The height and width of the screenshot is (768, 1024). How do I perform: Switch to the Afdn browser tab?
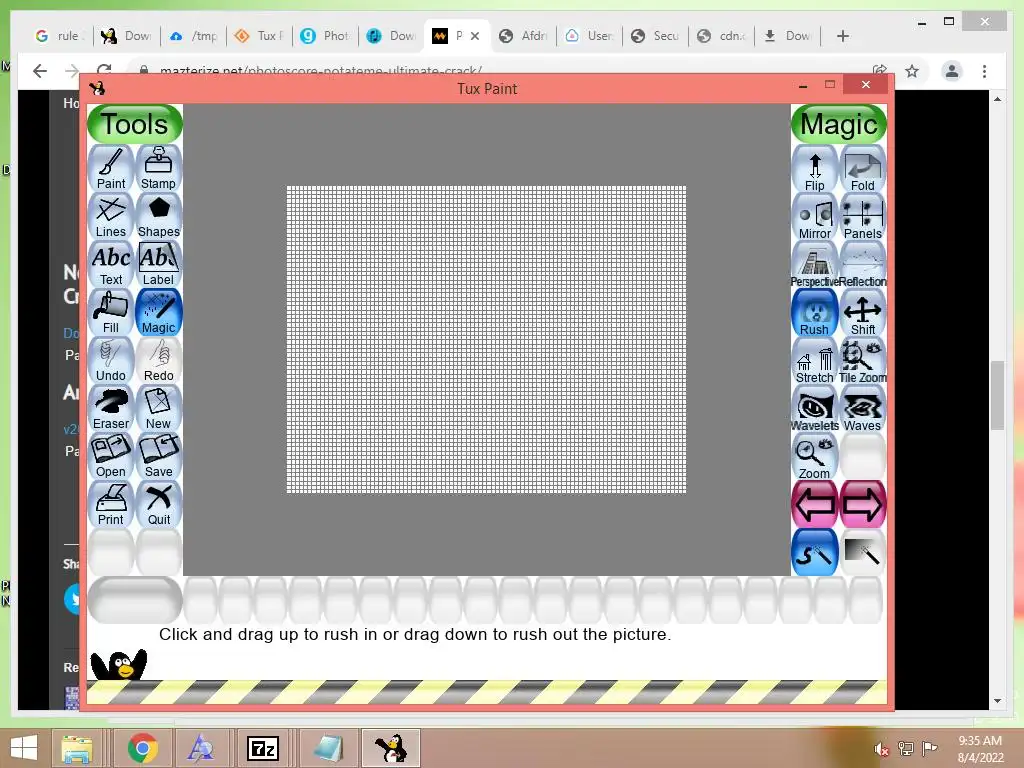pyautogui.click(x=523, y=36)
